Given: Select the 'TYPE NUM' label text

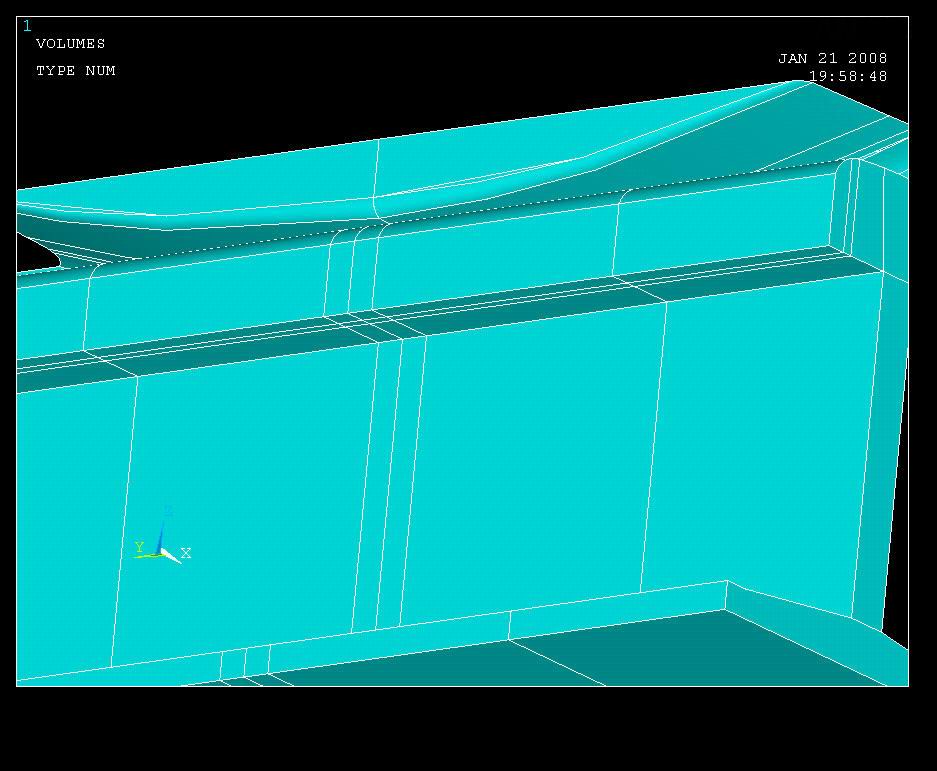Looking at the screenshot, I should click(76, 71).
